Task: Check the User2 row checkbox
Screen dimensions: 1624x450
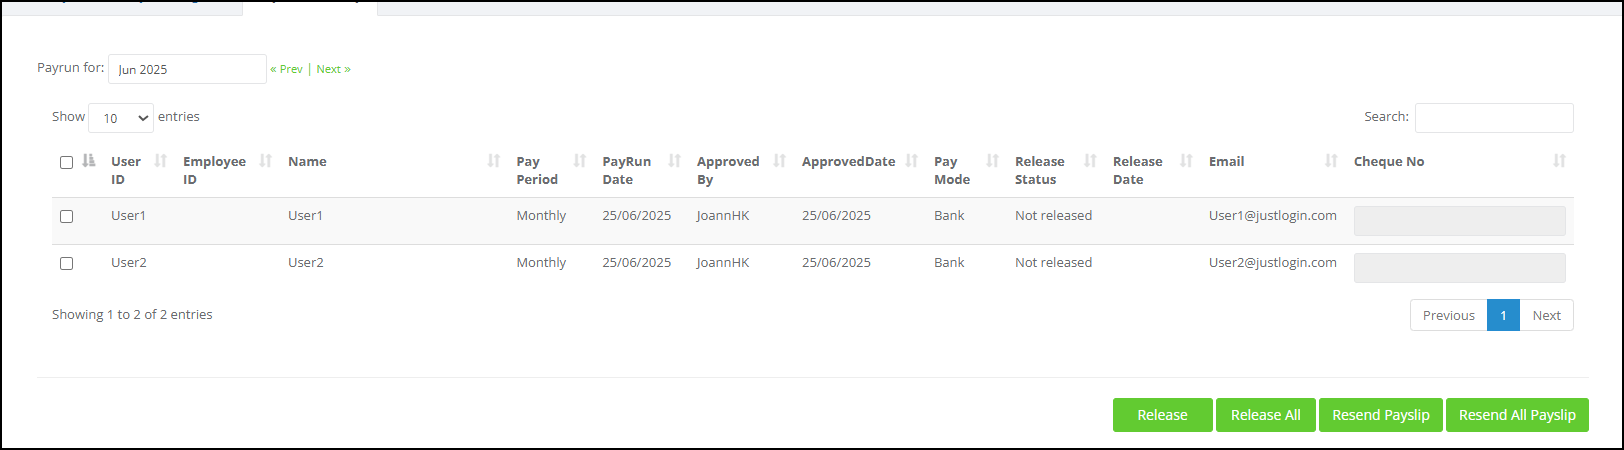Action: pos(66,263)
